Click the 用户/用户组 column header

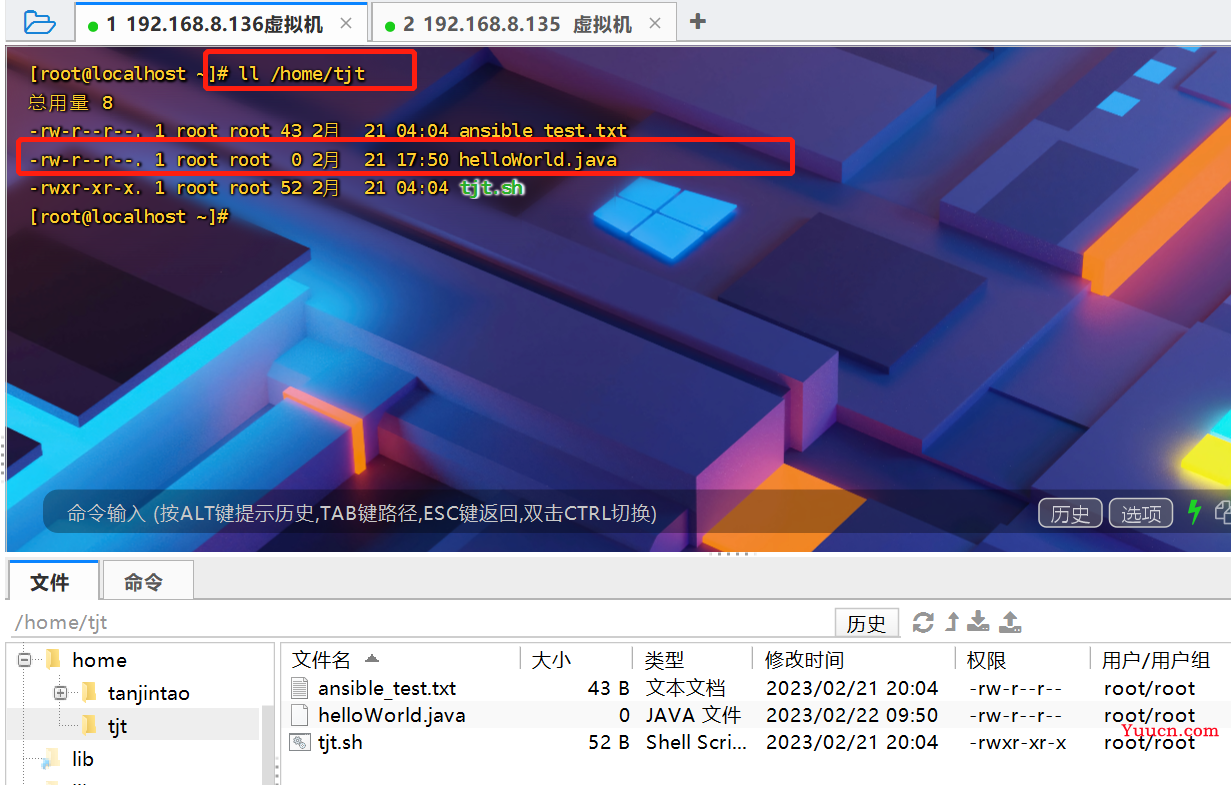[x=1156, y=659]
